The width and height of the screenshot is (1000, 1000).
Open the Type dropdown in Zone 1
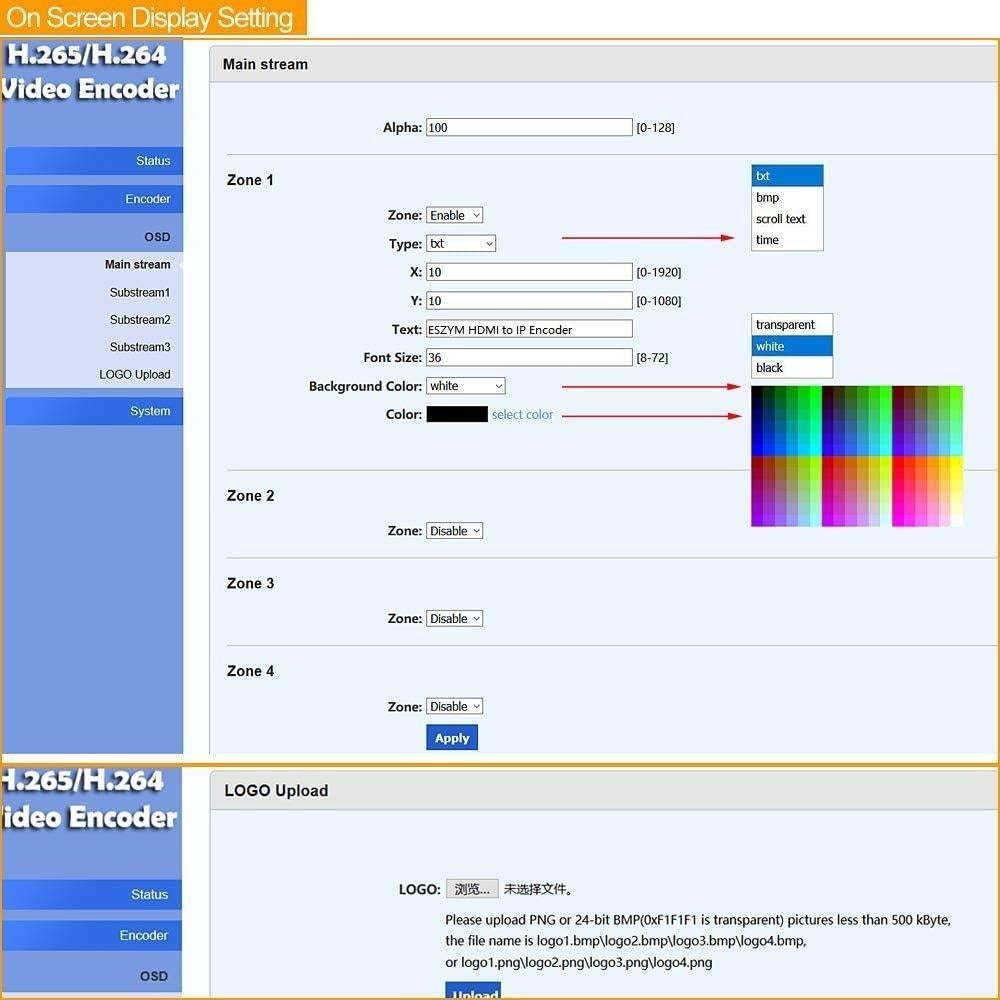point(461,243)
